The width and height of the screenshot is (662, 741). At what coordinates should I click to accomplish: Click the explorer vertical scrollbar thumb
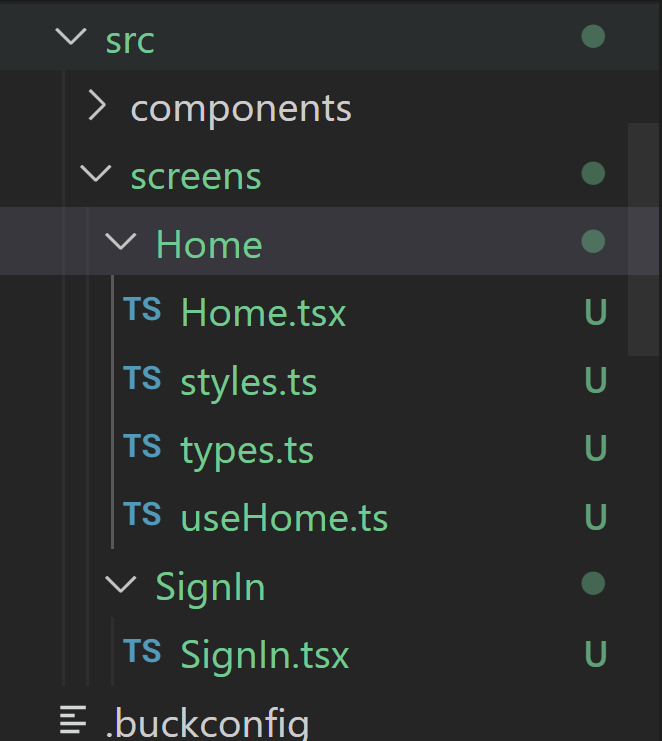644,239
